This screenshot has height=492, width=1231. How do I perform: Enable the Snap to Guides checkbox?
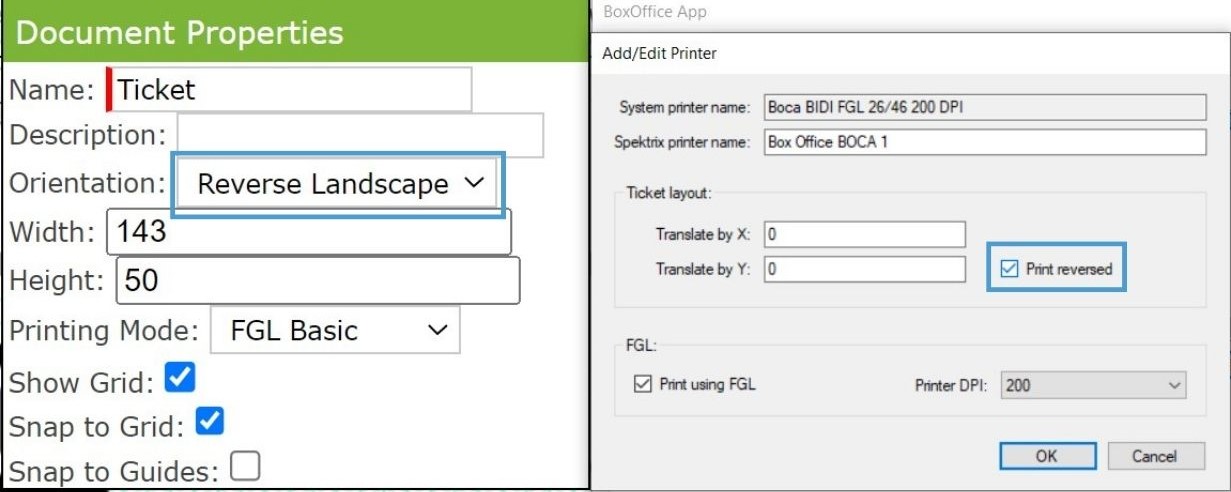click(x=245, y=466)
